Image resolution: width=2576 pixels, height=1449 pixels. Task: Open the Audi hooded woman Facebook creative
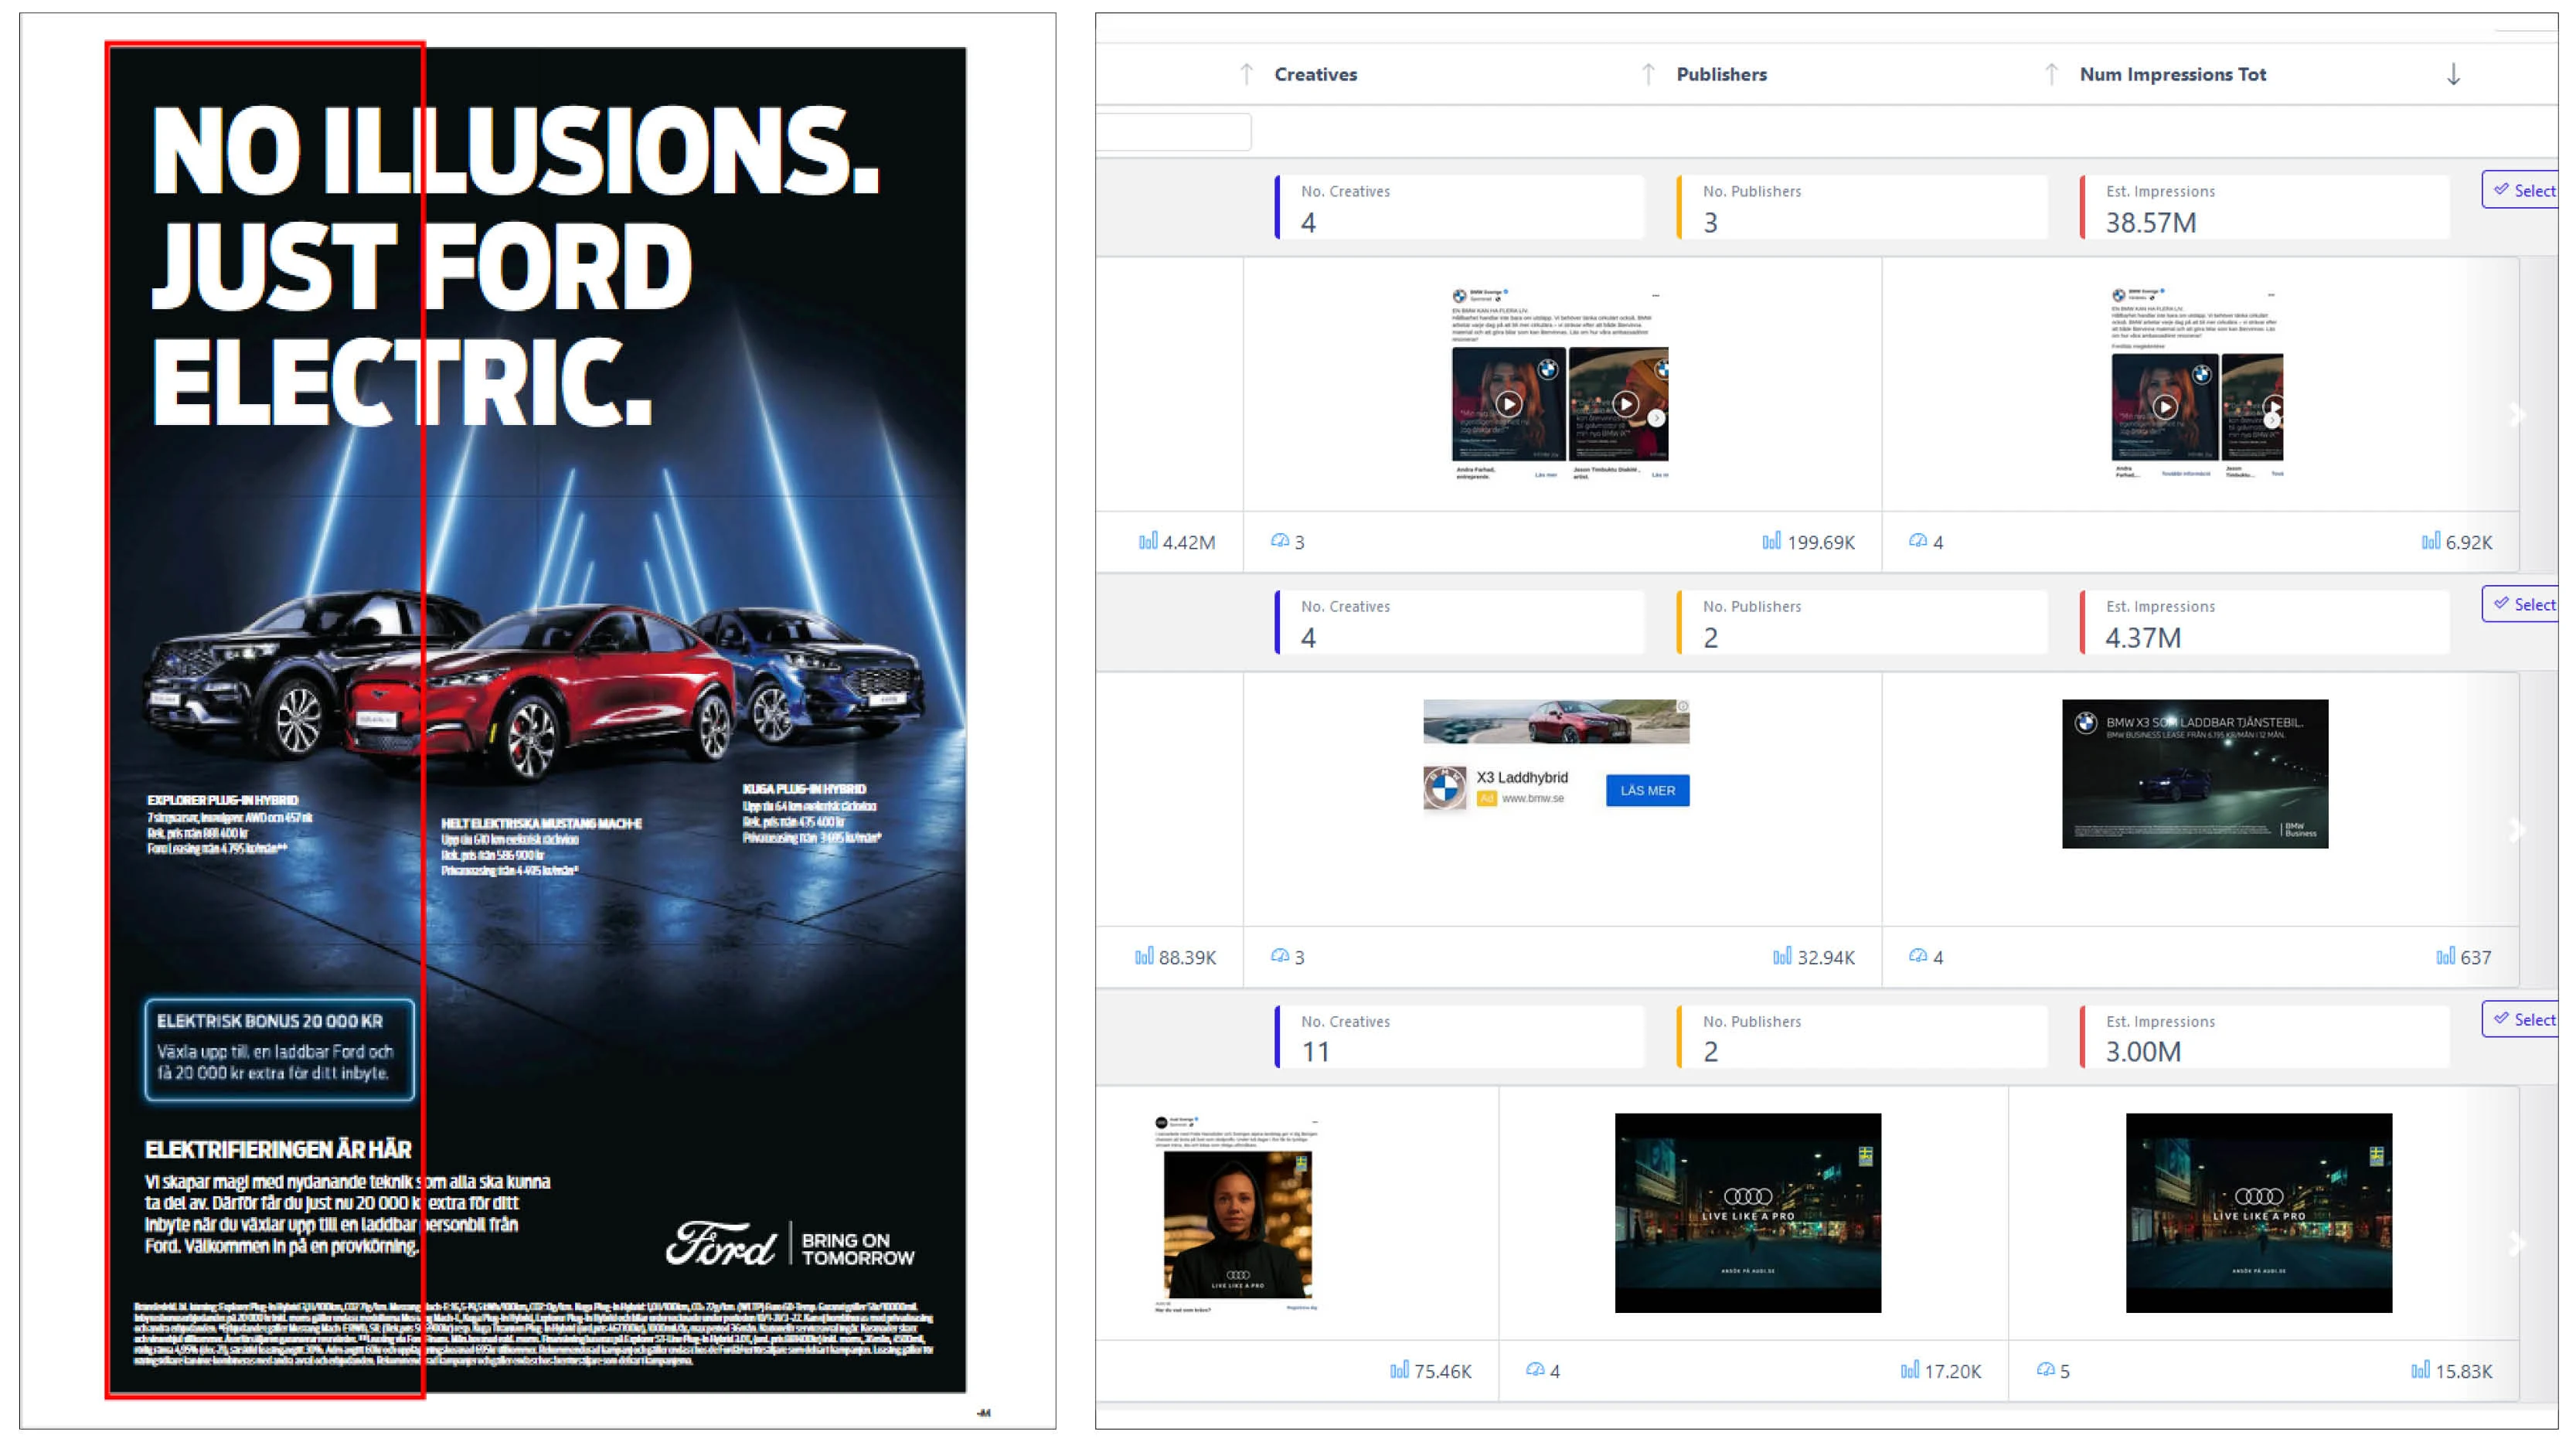(1237, 1213)
